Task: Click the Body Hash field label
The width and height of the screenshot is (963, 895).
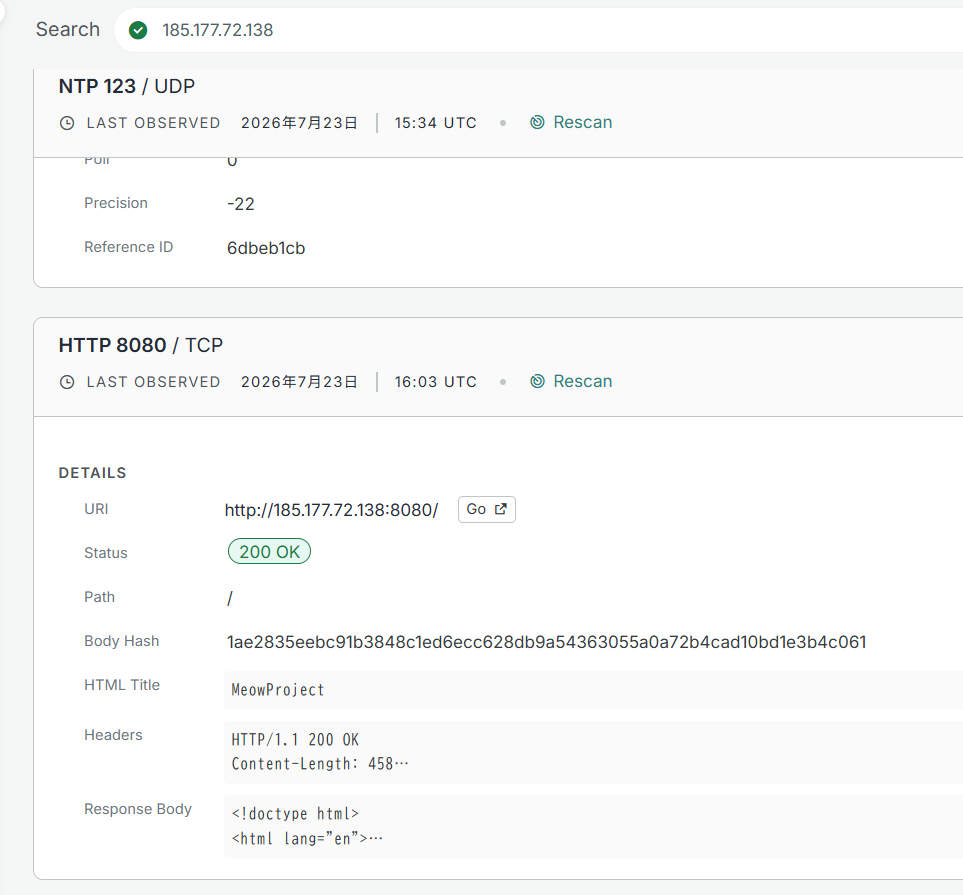Action: [122, 641]
